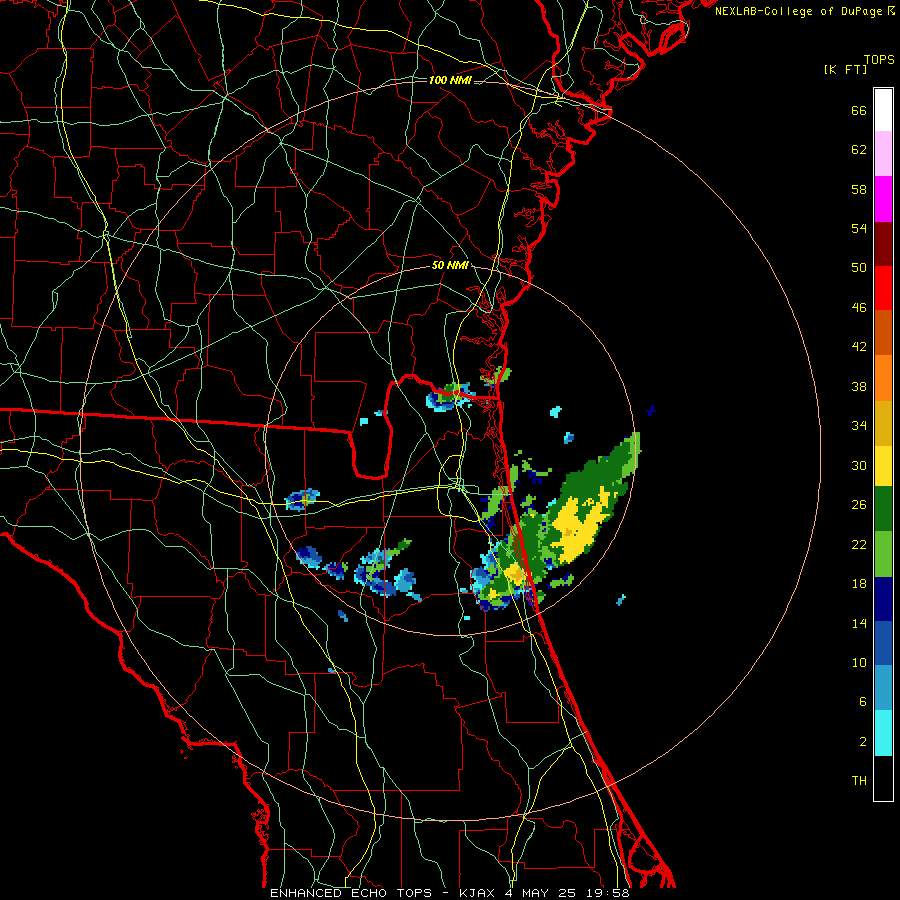The image size is (900, 900).
Task: Click the "26" legend value
Action: click(859, 505)
